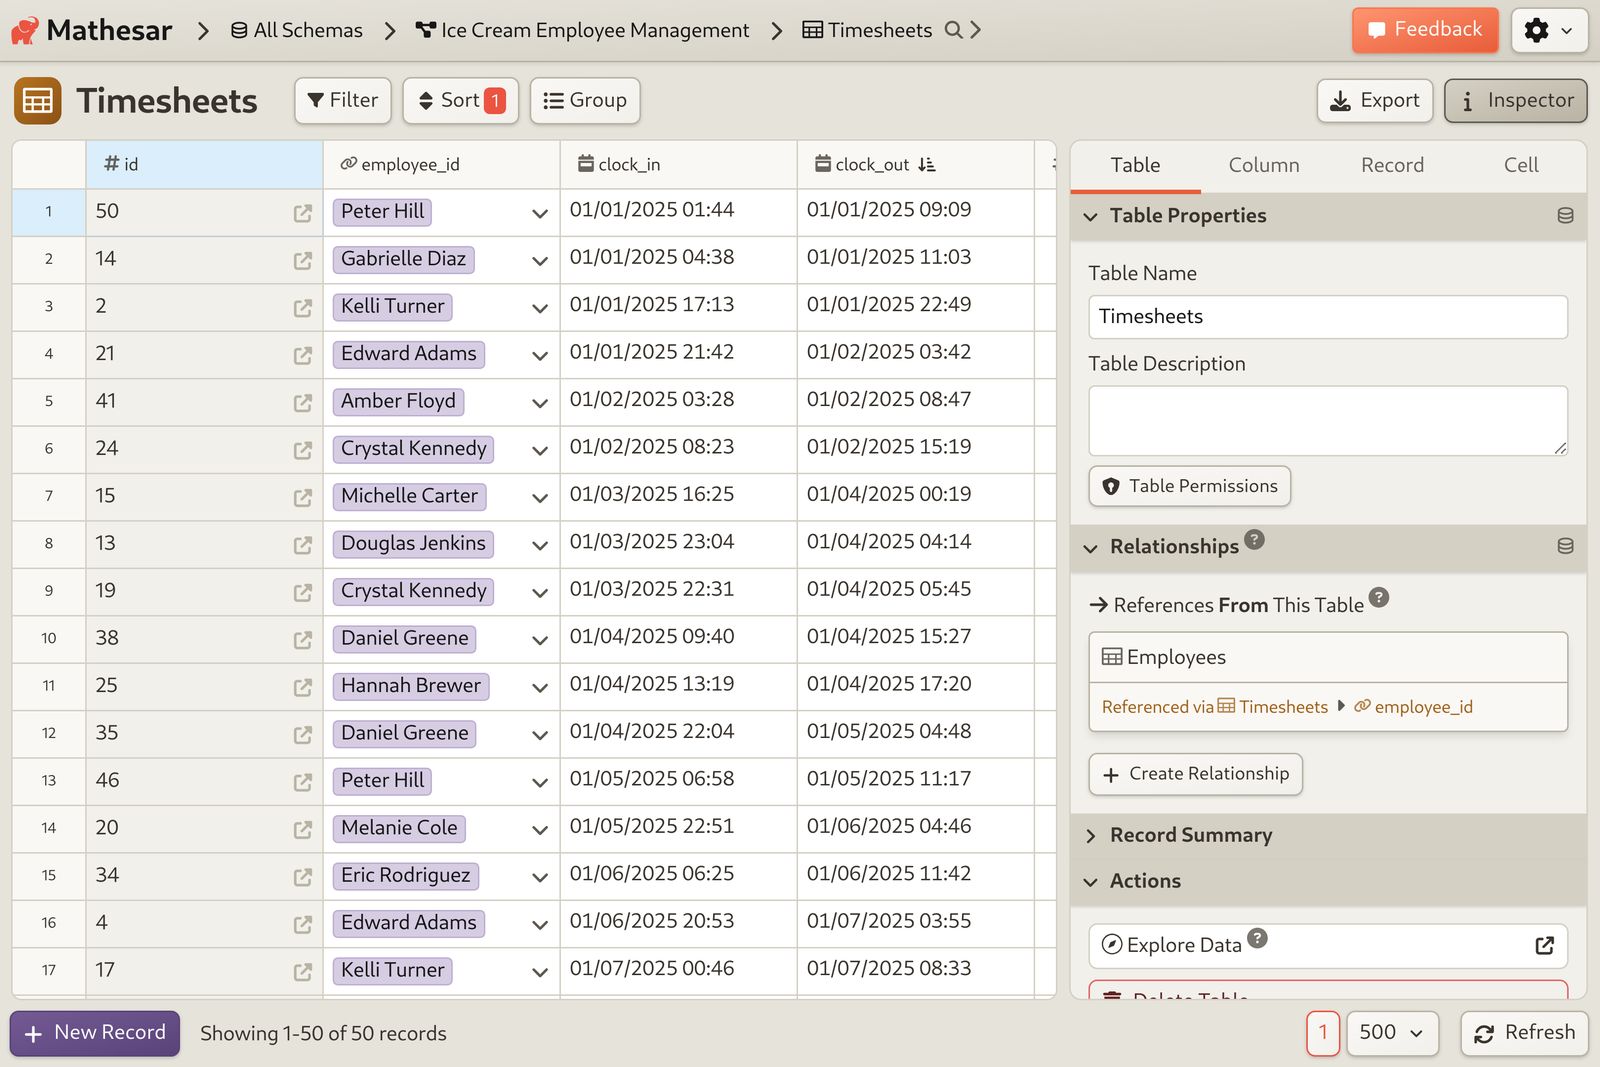Open the 500 records-per-page dropdown
This screenshot has height=1067, width=1600.
[1392, 1033]
